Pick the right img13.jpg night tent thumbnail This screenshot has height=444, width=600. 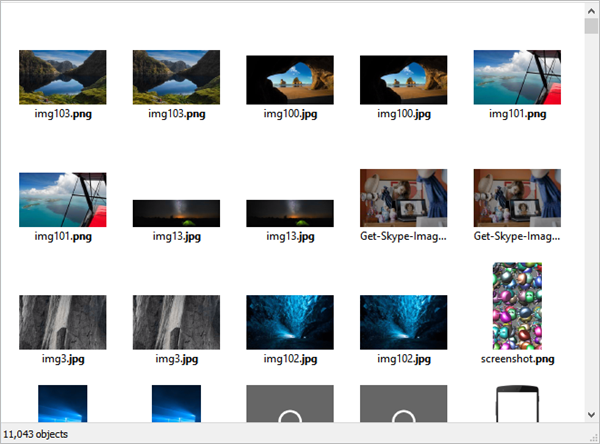290,213
